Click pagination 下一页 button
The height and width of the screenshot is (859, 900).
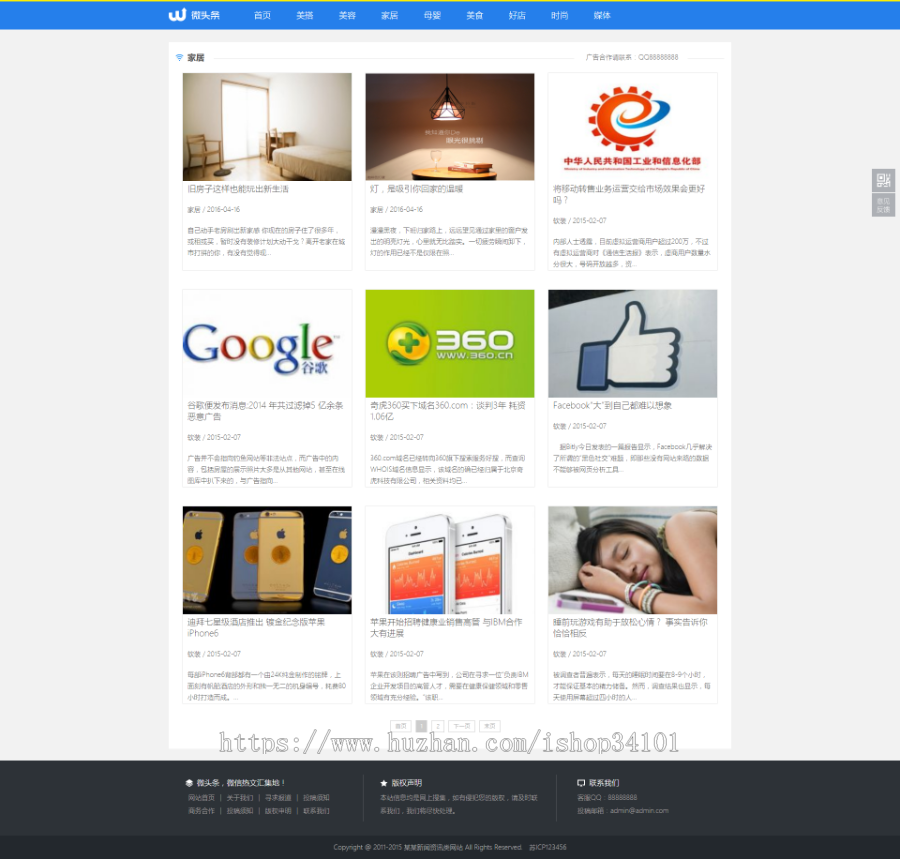point(461,726)
